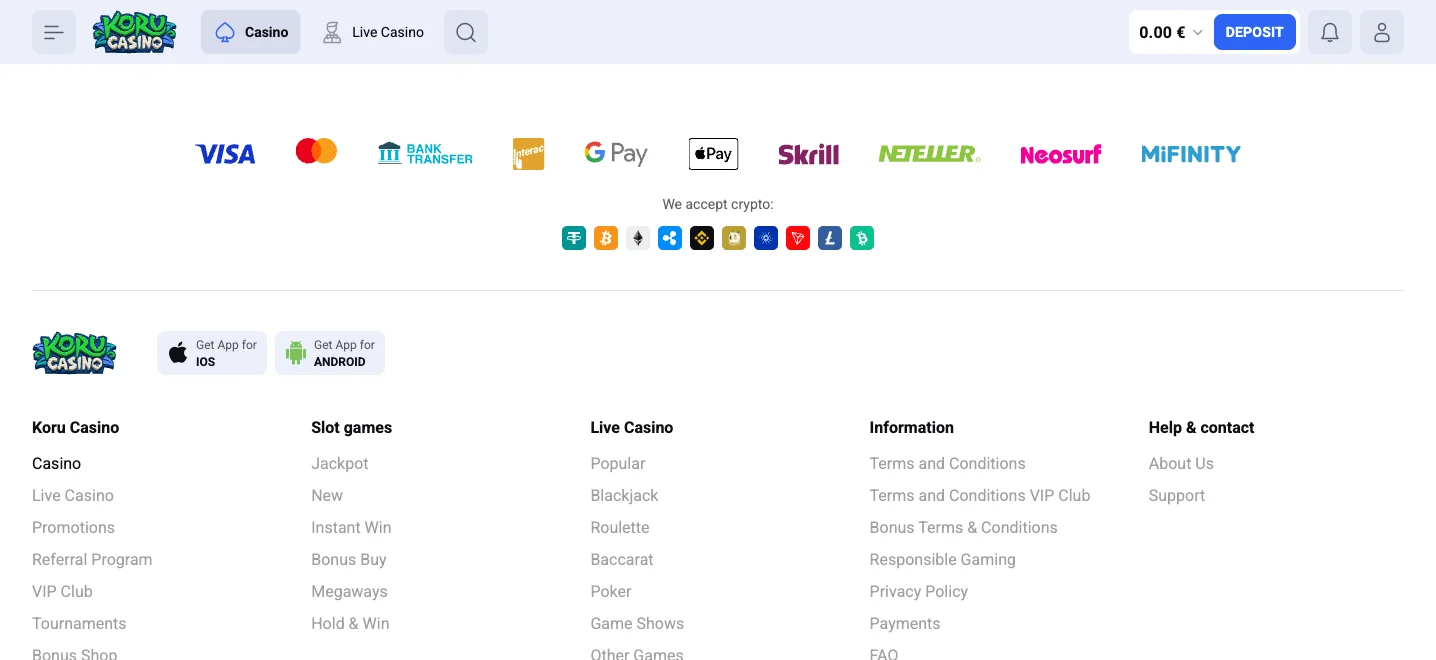Click the Interac payment logo
1436x660 pixels.
point(528,154)
